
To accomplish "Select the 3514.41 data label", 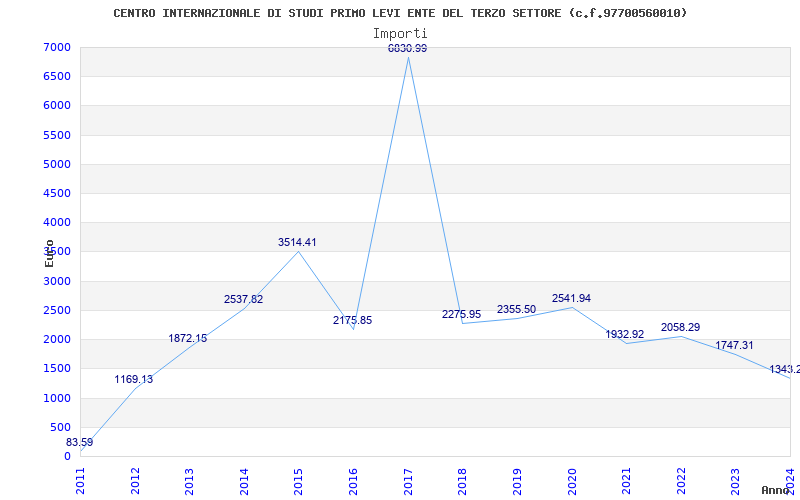I will tap(297, 242).
